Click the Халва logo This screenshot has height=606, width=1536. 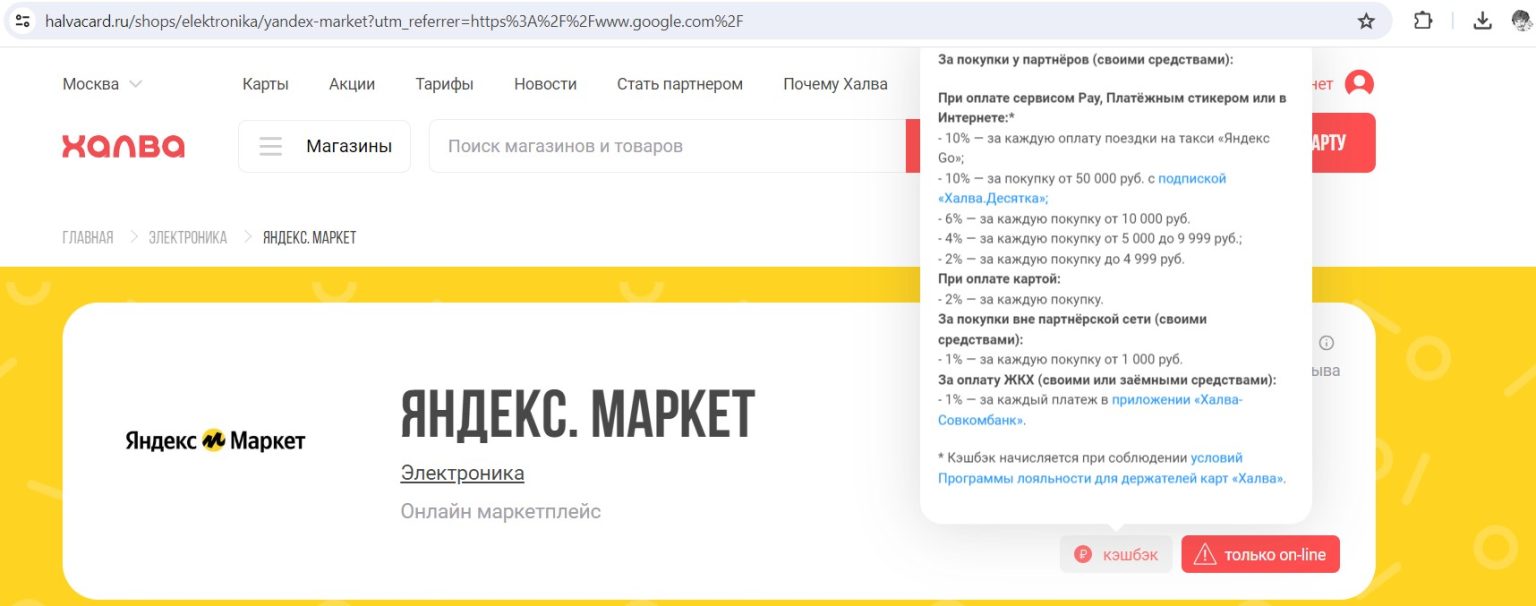123,146
